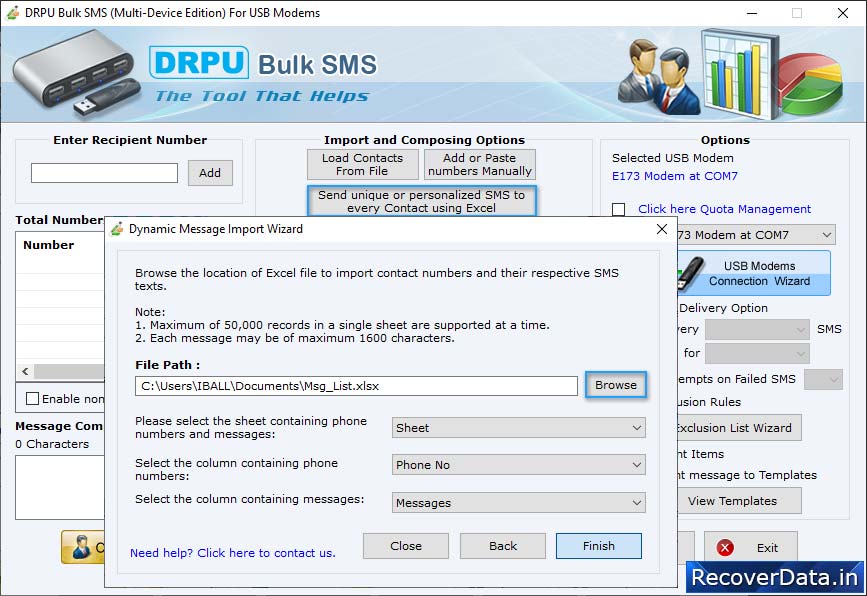Click the USB hub image in banner

[75, 72]
